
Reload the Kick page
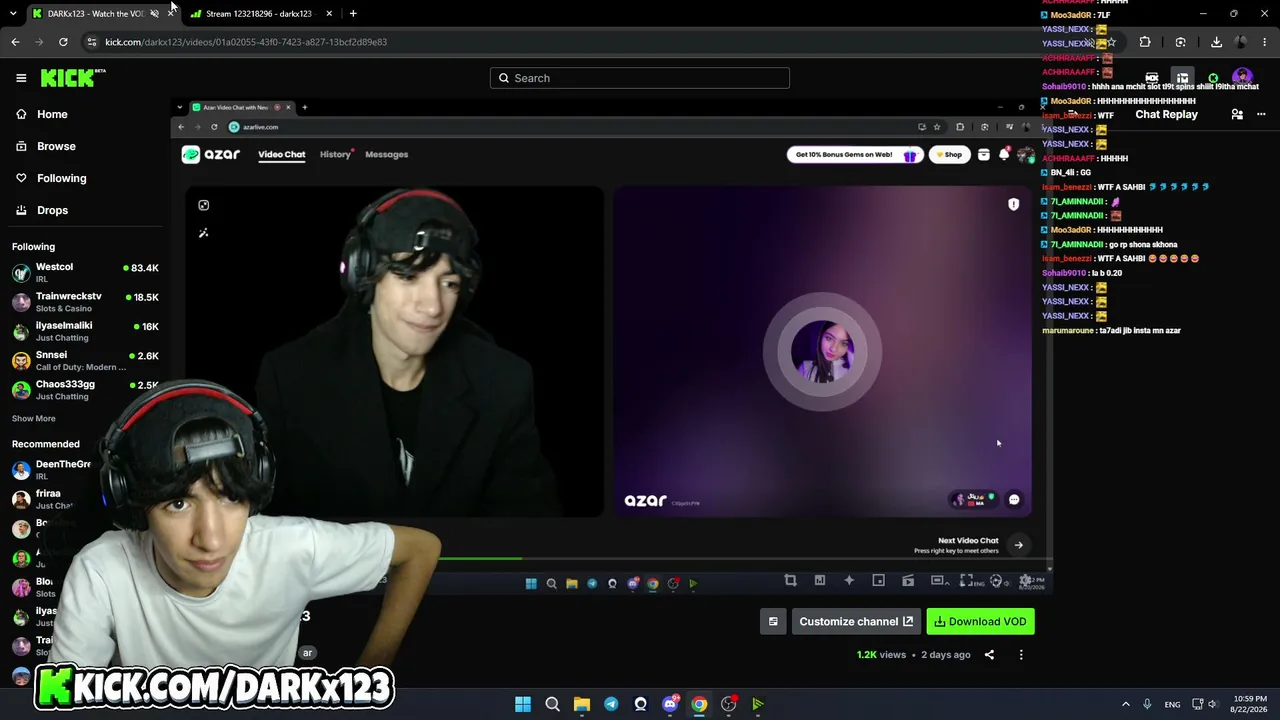click(63, 42)
